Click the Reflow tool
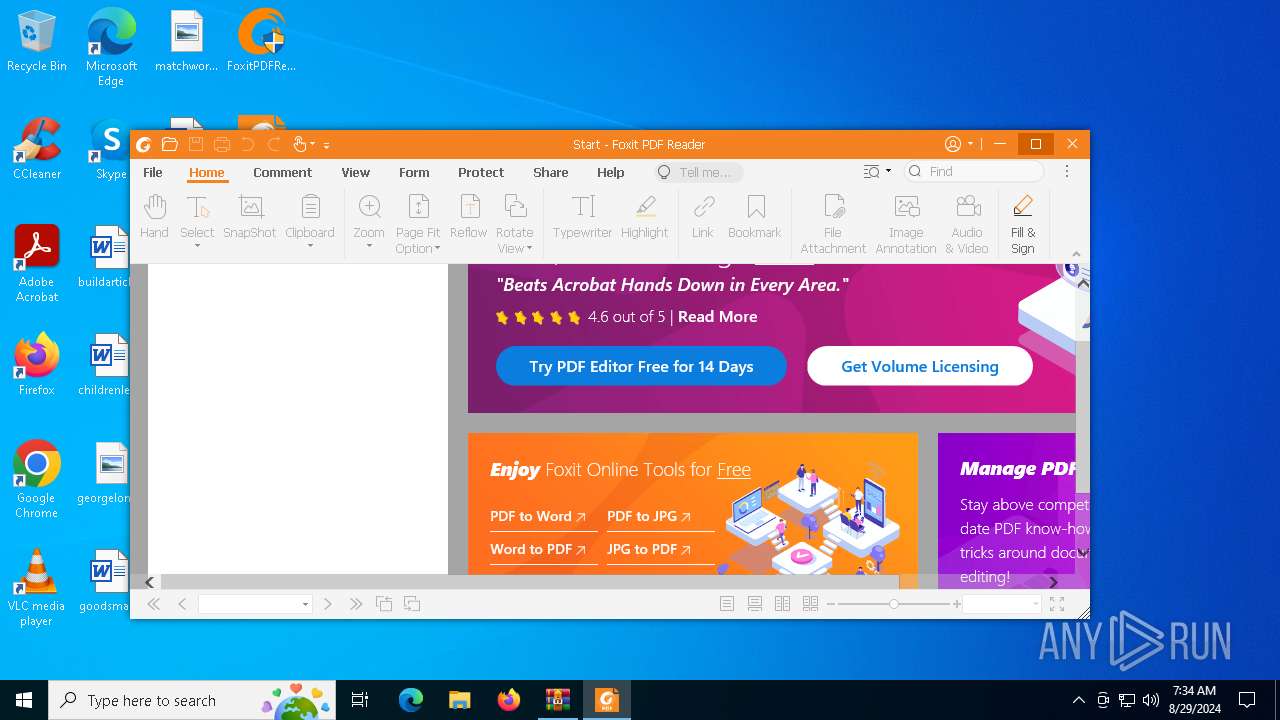 click(x=468, y=218)
